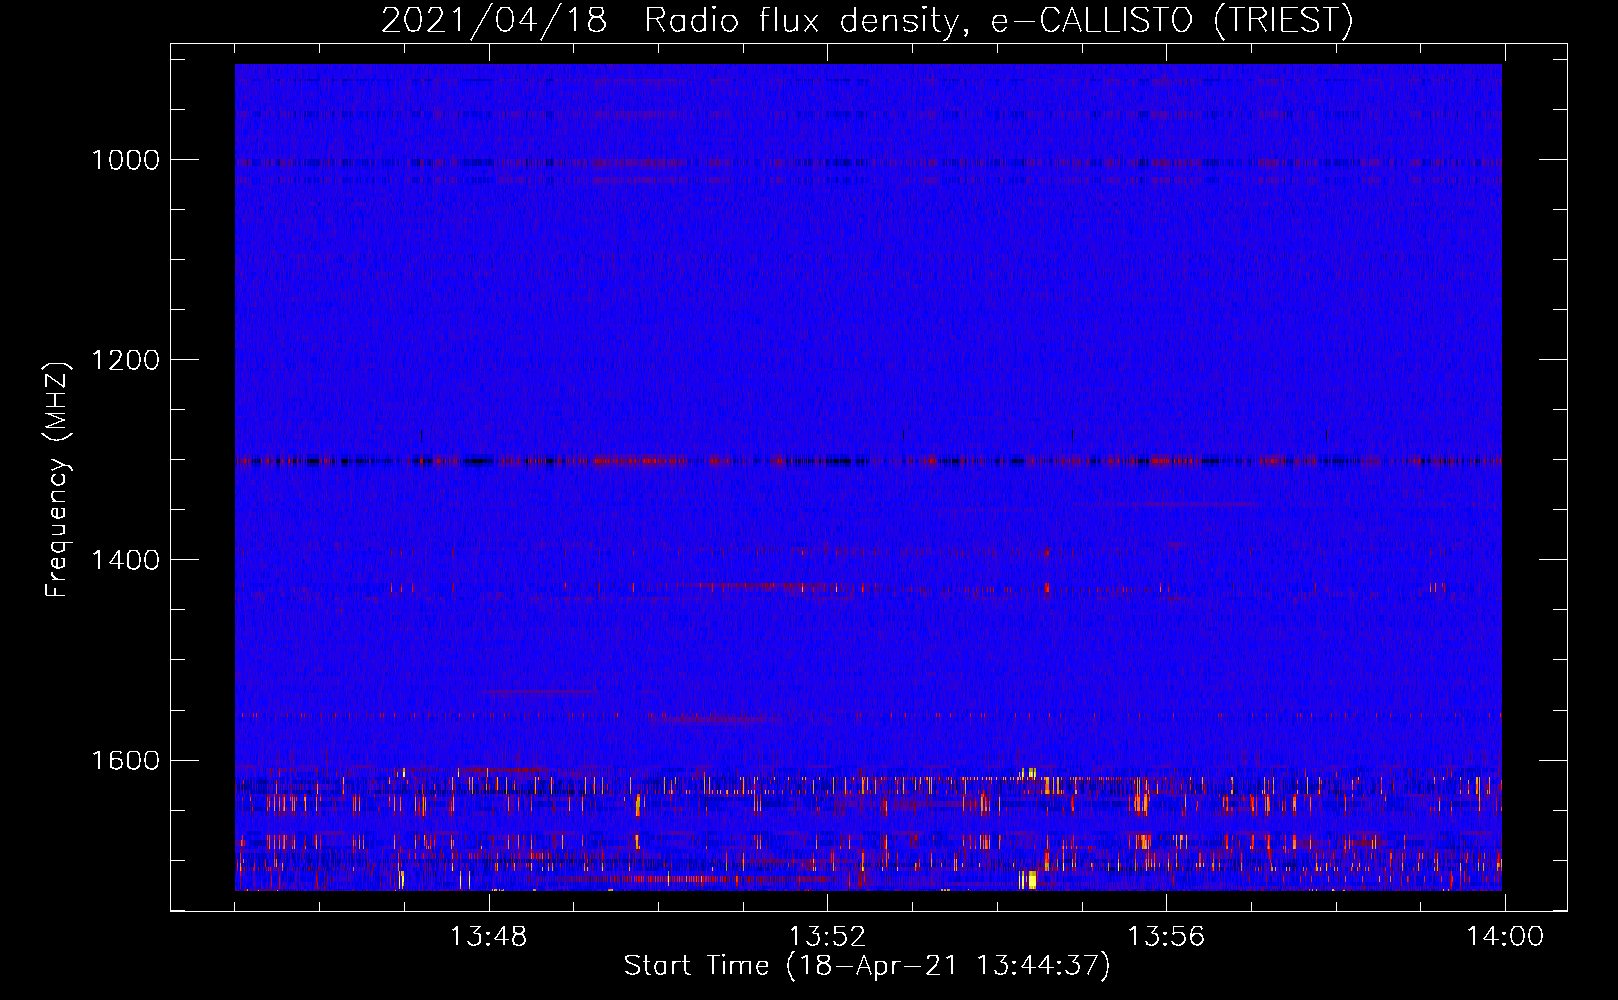Click the 'Frequency (MHZ)' axis label

pyautogui.click(x=58, y=480)
